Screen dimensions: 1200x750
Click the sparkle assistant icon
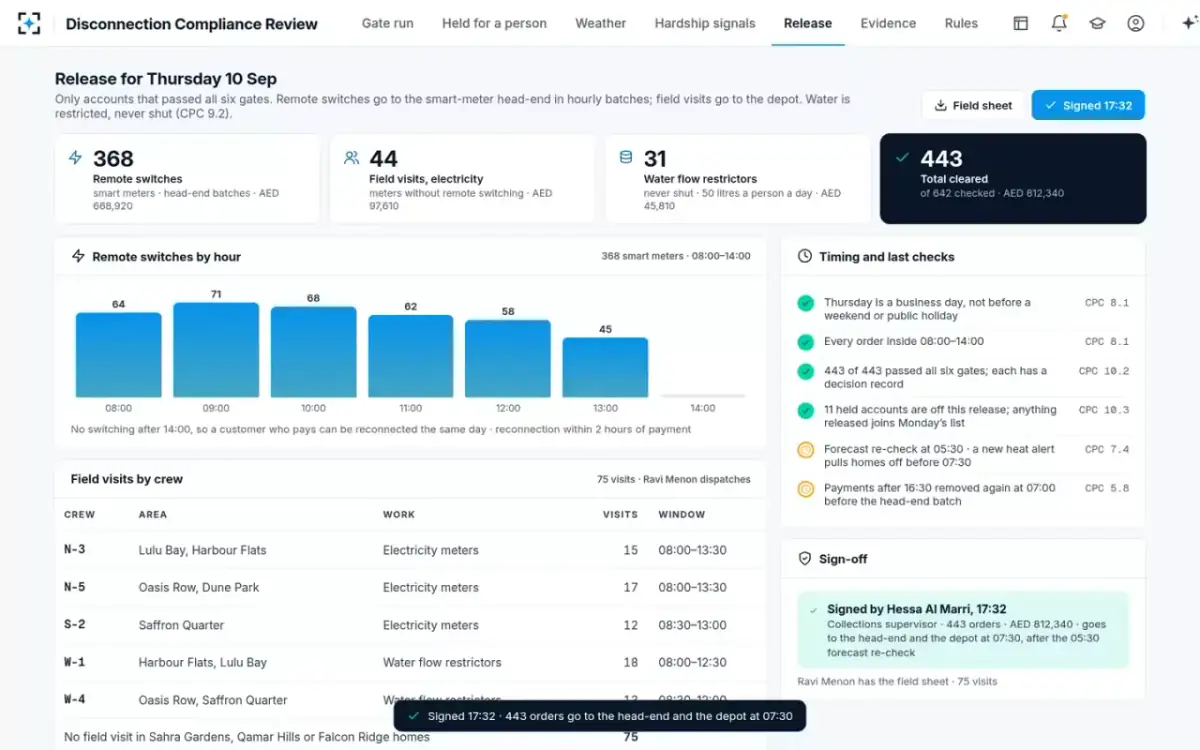[1189, 23]
